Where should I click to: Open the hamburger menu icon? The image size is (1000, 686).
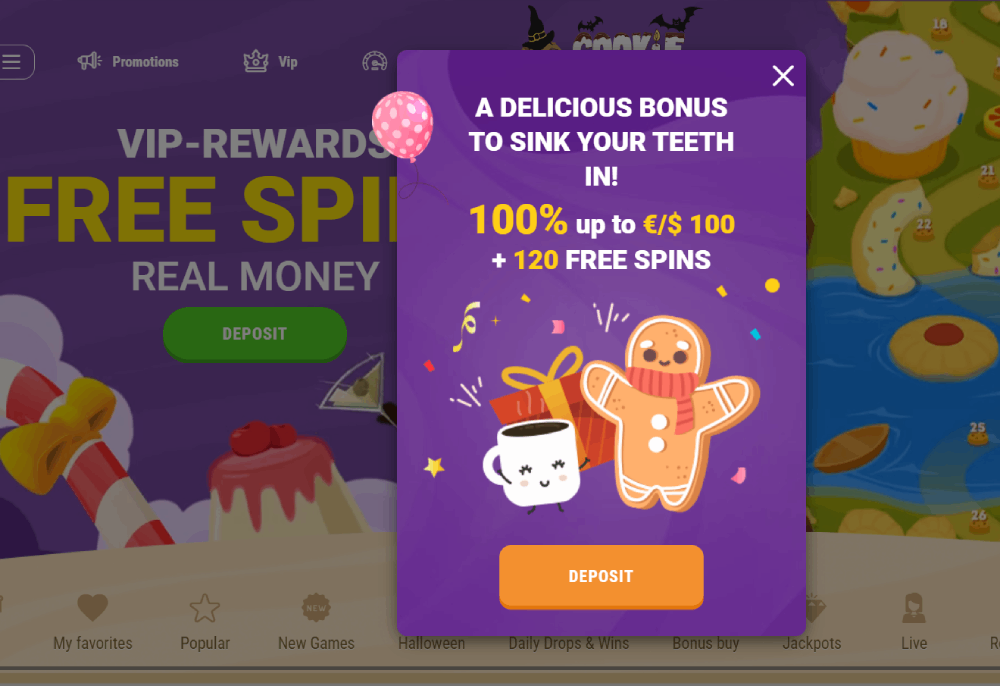tap(13, 62)
